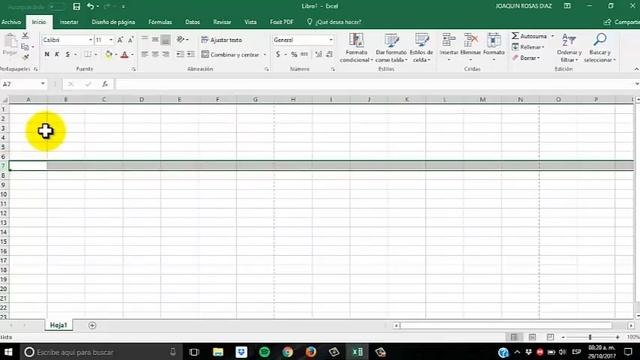
Task: Decrease decimal places
Action: pos(329,54)
